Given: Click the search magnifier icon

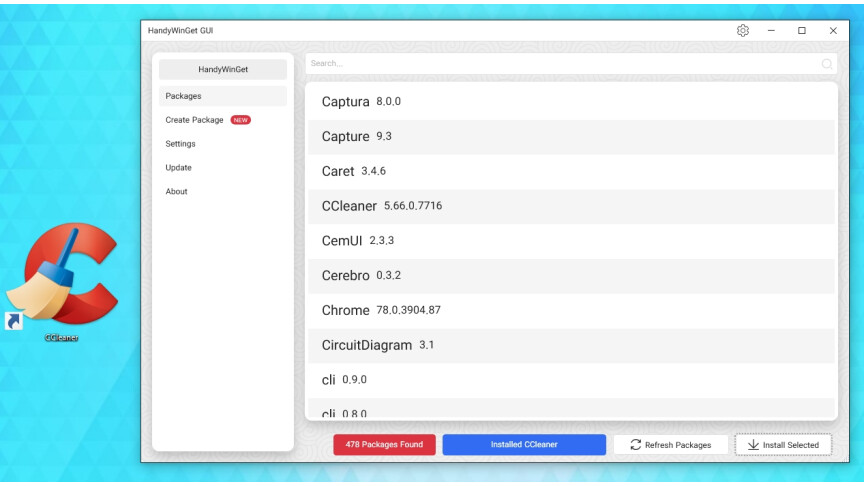Looking at the screenshot, I should pos(827,64).
